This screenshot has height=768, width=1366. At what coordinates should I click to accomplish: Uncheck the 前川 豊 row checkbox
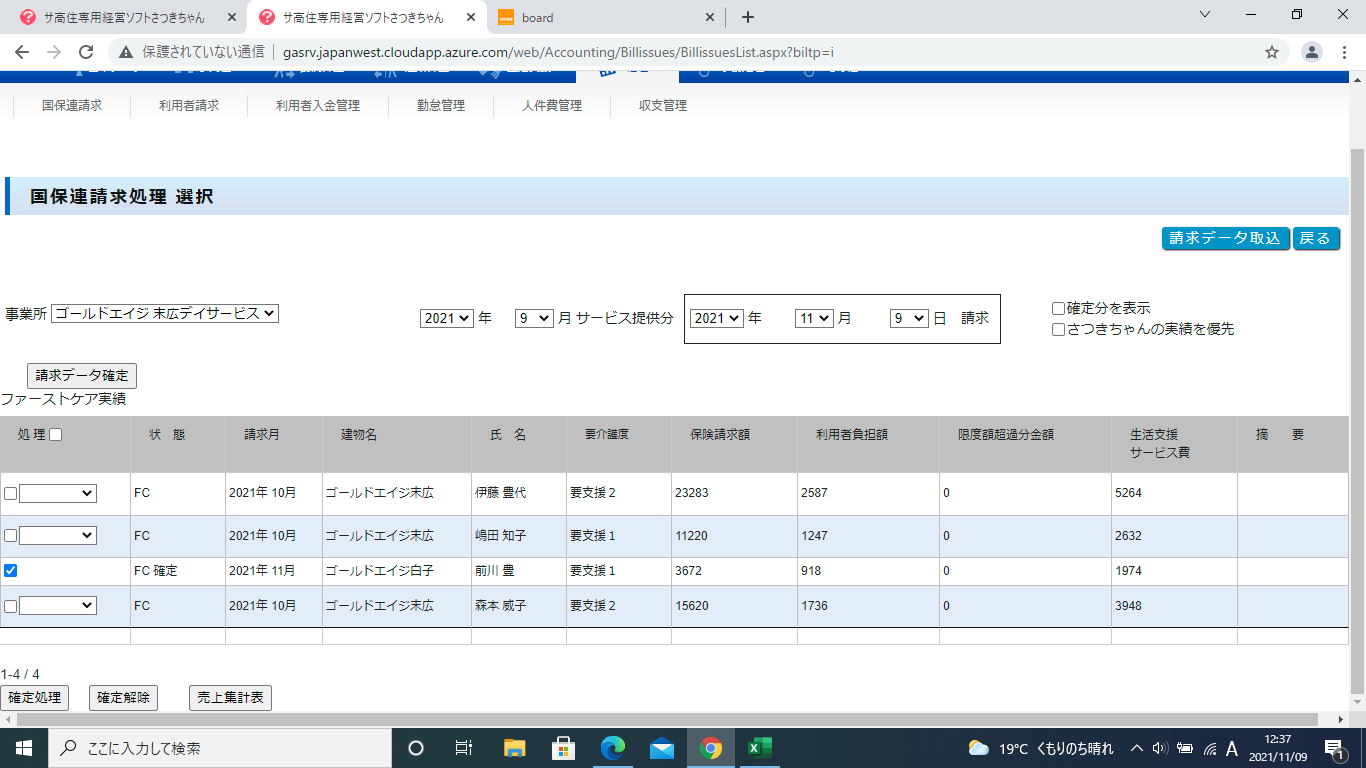tap(10, 571)
